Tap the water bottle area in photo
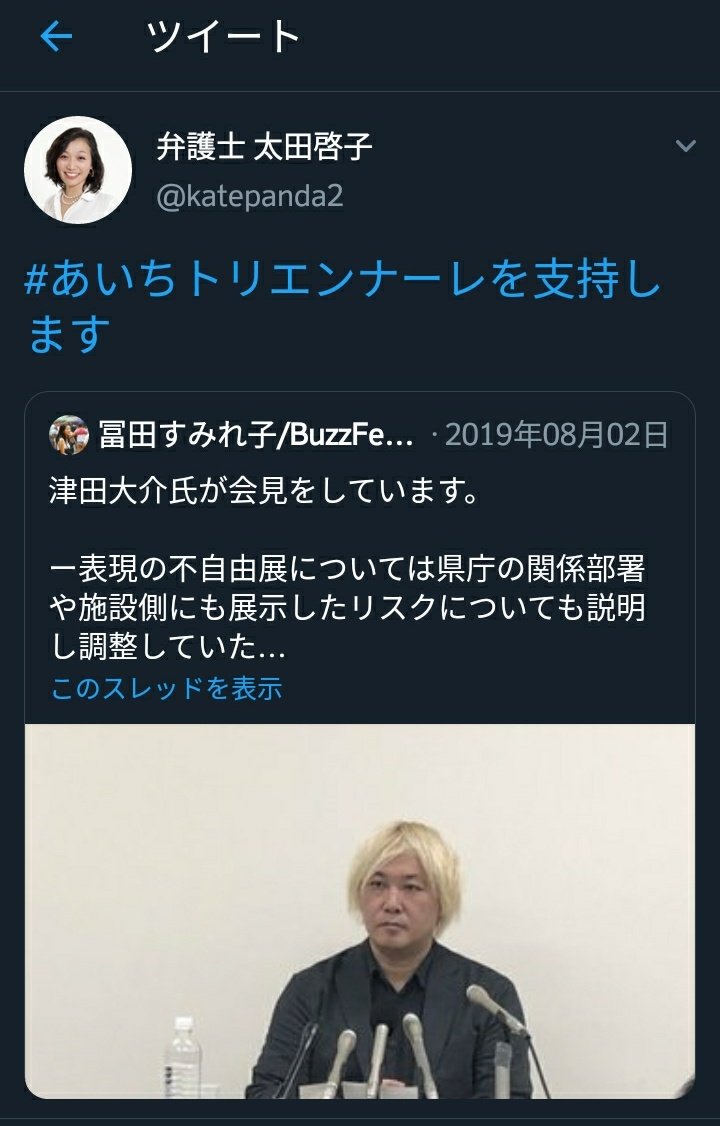The image size is (720, 1126). point(182,1056)
